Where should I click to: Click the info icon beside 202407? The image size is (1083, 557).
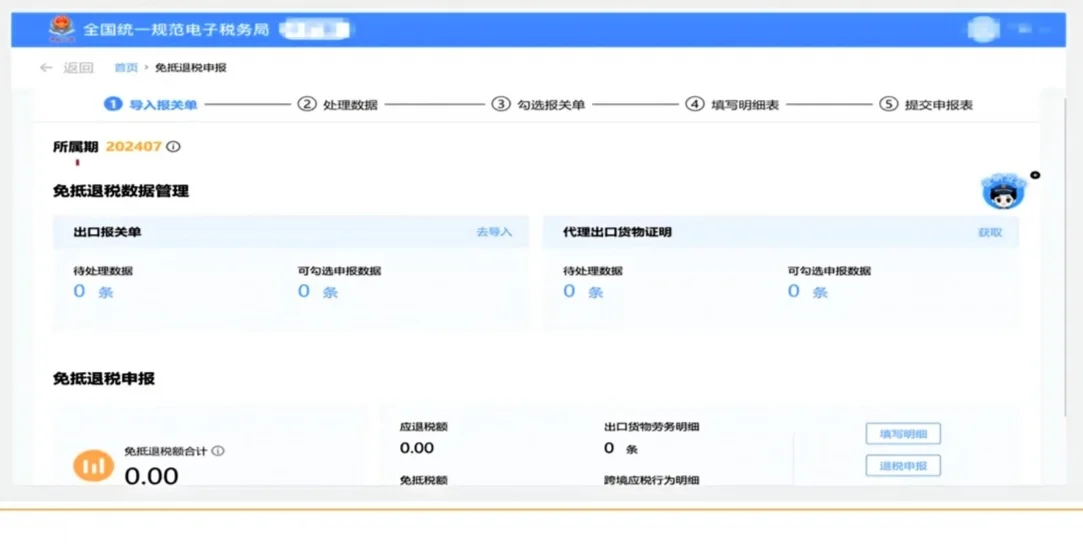tap(173, 147)
